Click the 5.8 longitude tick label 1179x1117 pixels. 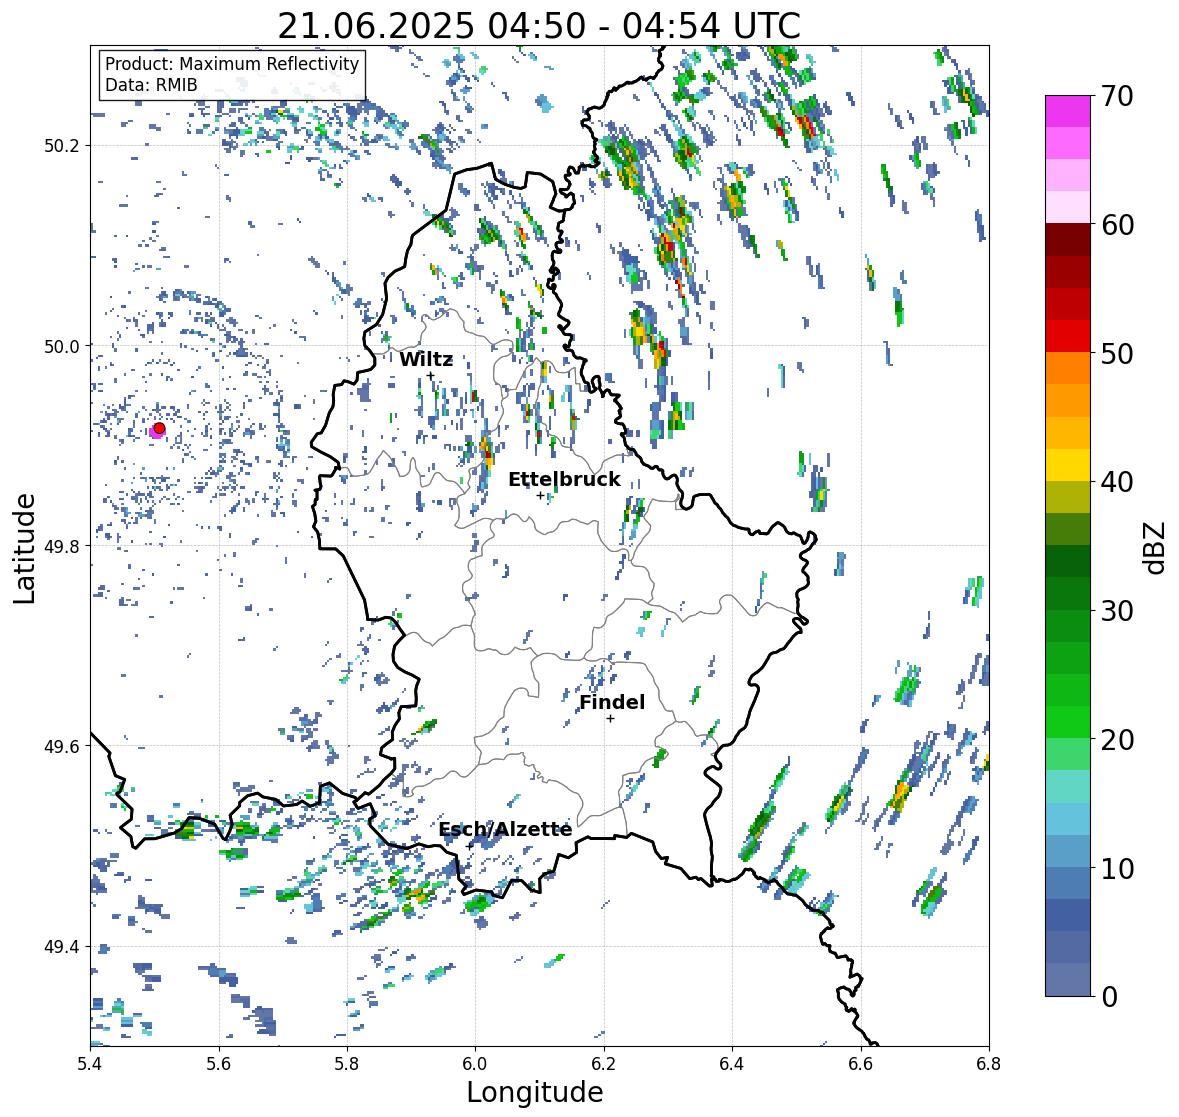(347, 1063)
